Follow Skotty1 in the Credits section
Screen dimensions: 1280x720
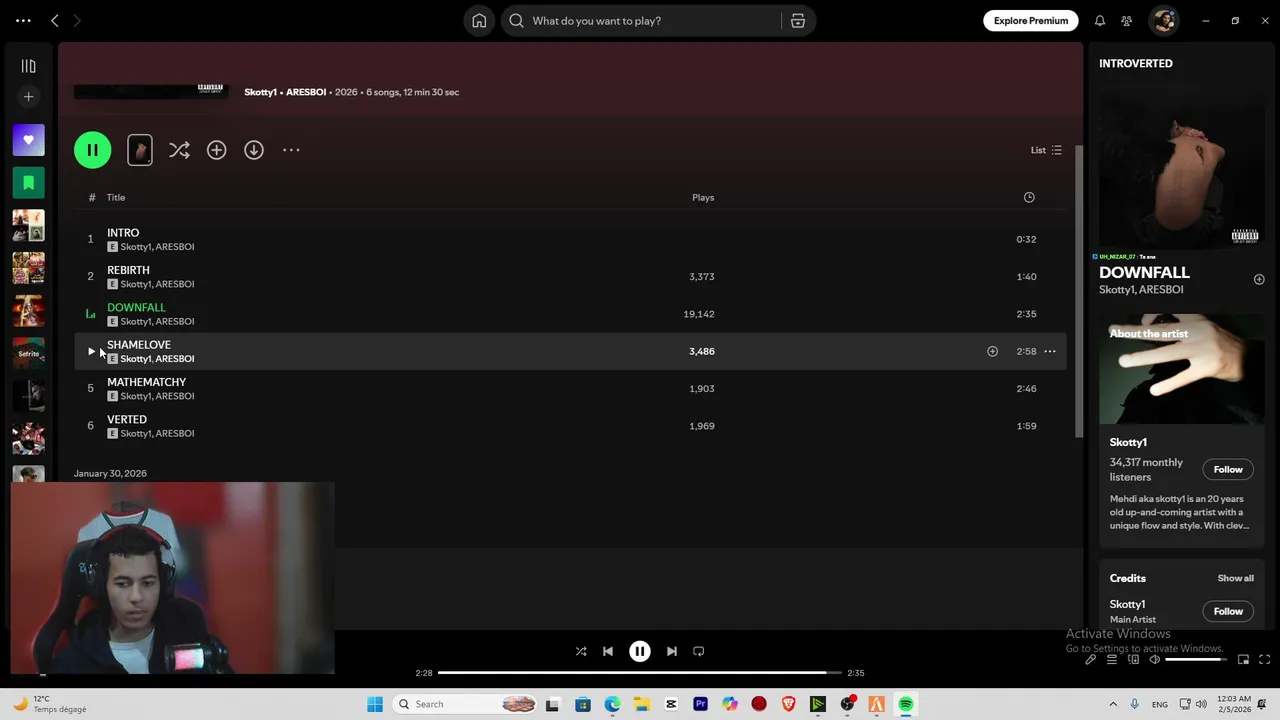pos(1228,611)
